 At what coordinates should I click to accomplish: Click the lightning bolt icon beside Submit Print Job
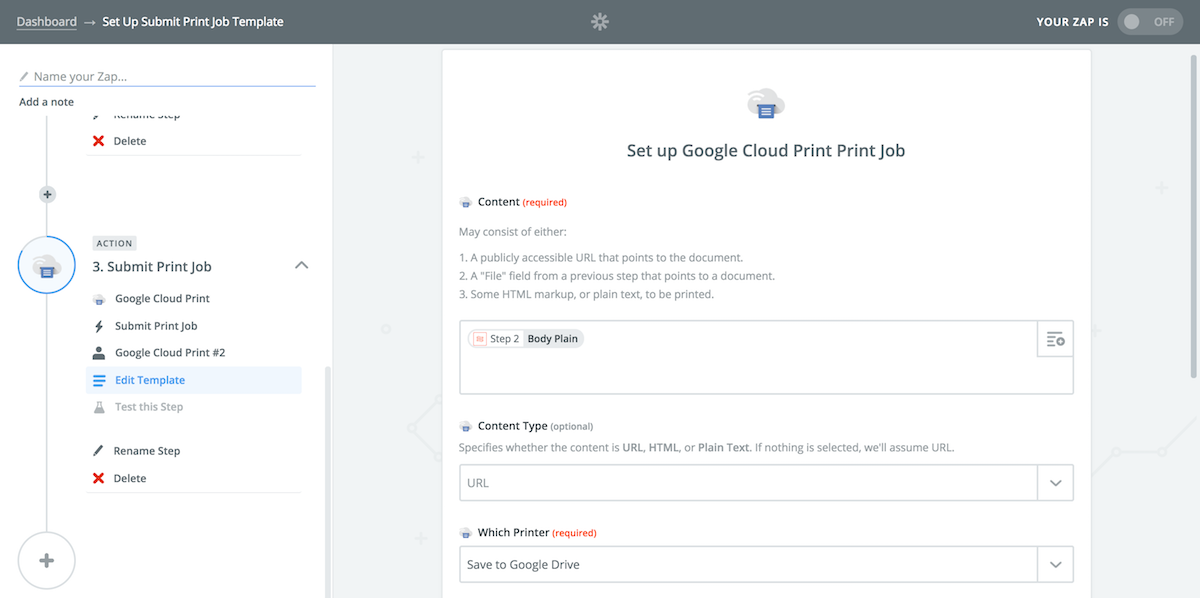[x=98, y=326]
